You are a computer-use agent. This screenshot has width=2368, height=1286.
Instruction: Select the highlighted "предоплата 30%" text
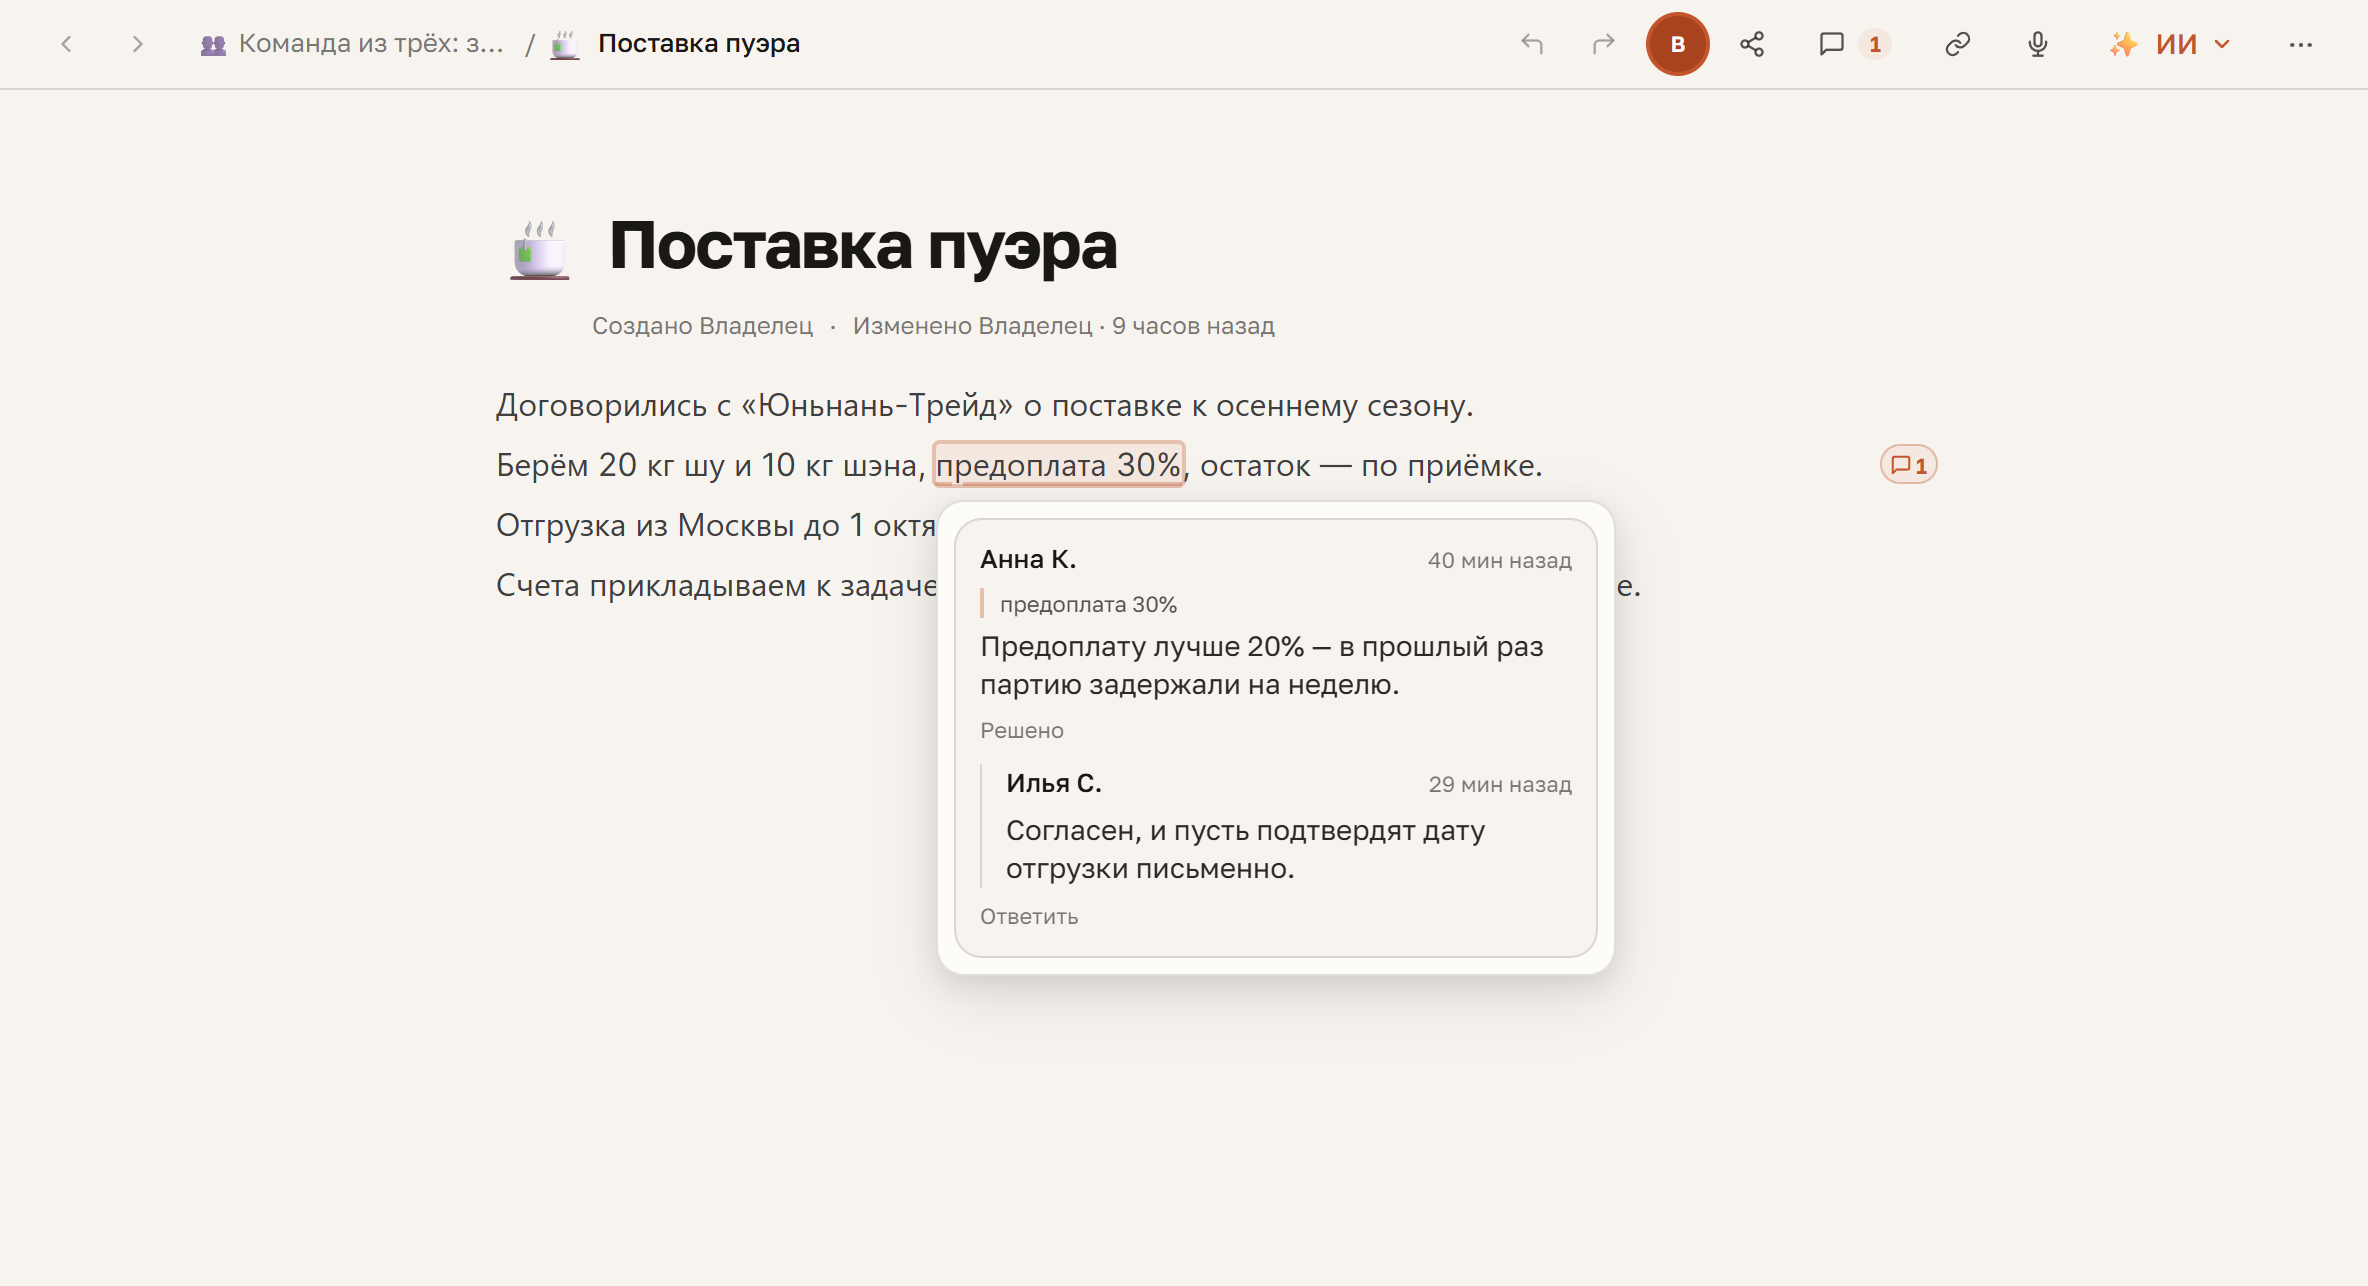coord(1059,465)
